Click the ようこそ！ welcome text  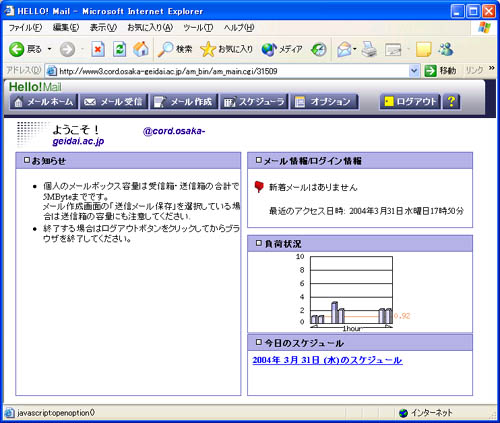click(76, 130)
